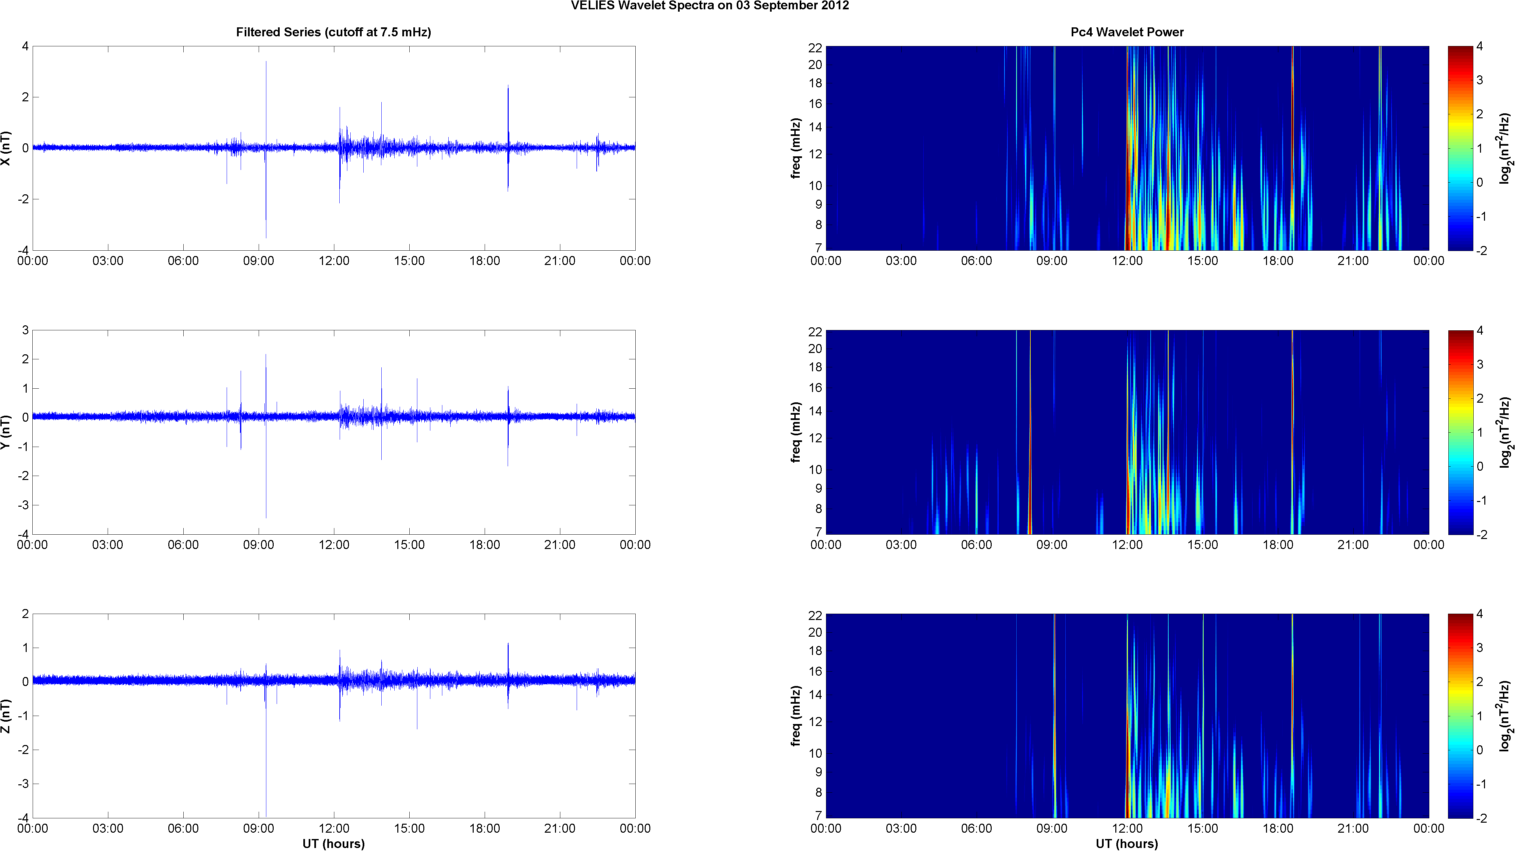The height and width of the screenshot is (851, 1515).
Task: Click the 'Pc4 Wavelet Power' title
Action: (1126, 32)
